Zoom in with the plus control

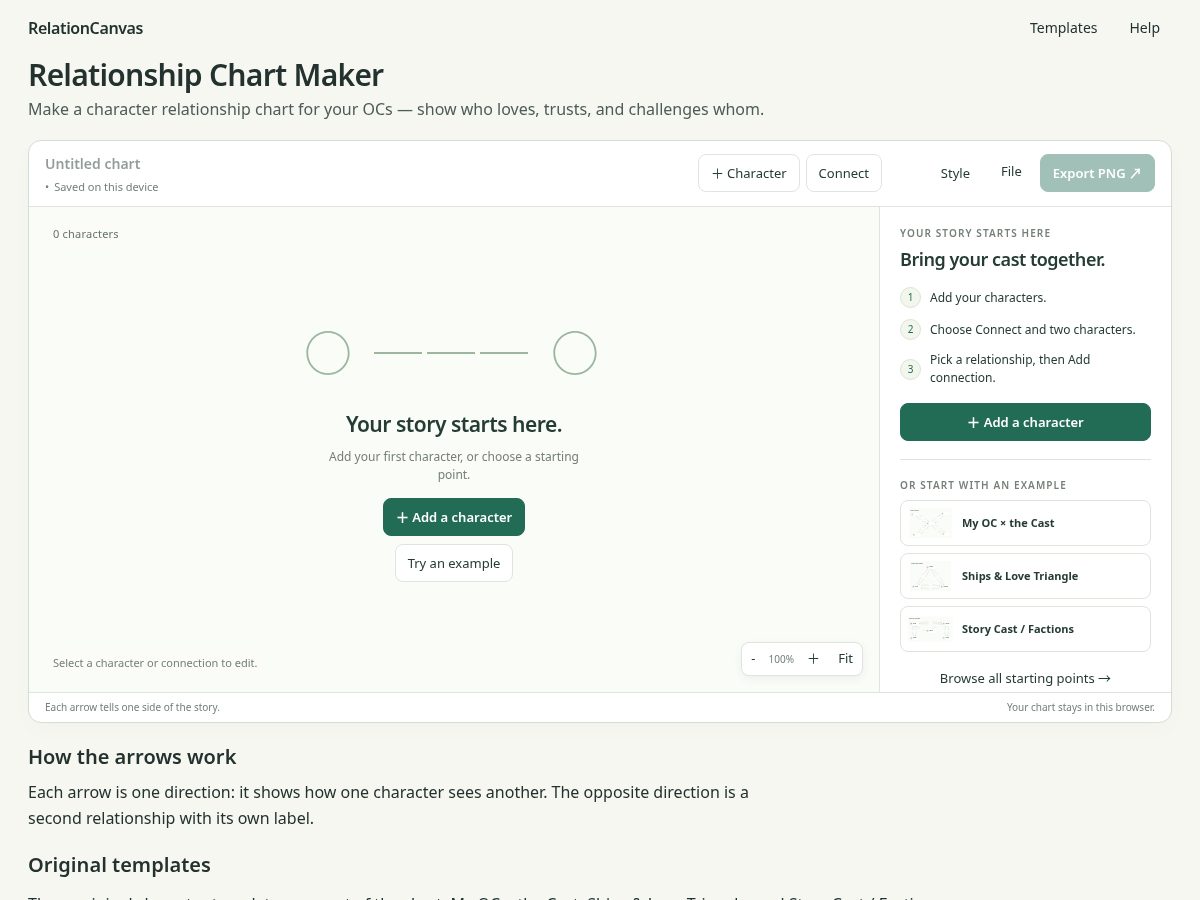(813, 658)
